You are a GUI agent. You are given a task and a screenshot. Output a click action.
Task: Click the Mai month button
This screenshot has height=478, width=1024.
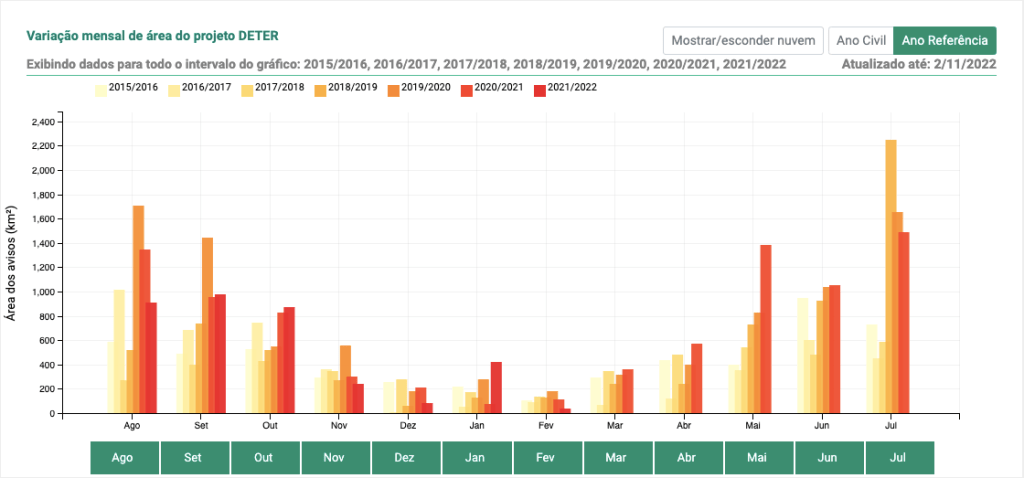pos(759,457)
